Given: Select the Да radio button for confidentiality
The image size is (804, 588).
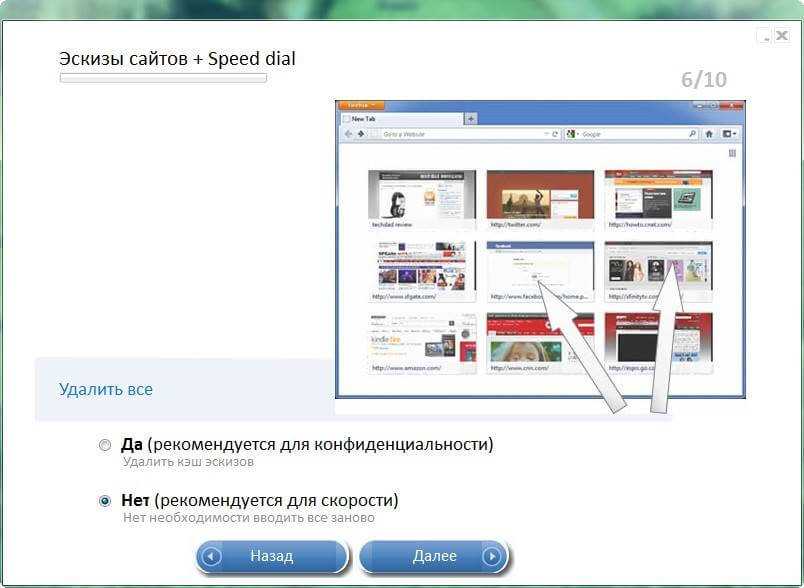Looking at the screenshot, I should 105,445.
